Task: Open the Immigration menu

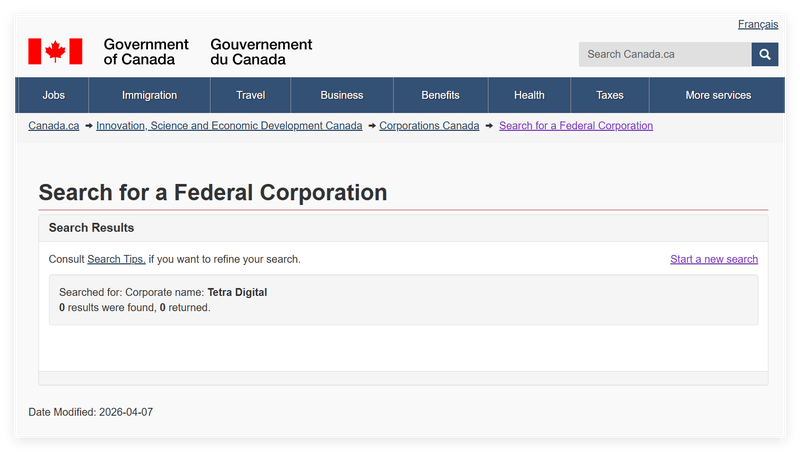Action: point(149,95)
